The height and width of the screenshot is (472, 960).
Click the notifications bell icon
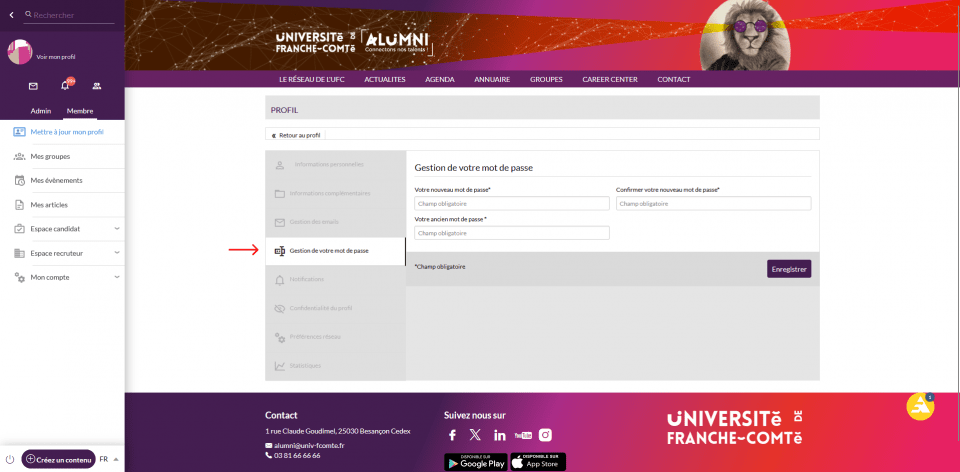point(65,86)
